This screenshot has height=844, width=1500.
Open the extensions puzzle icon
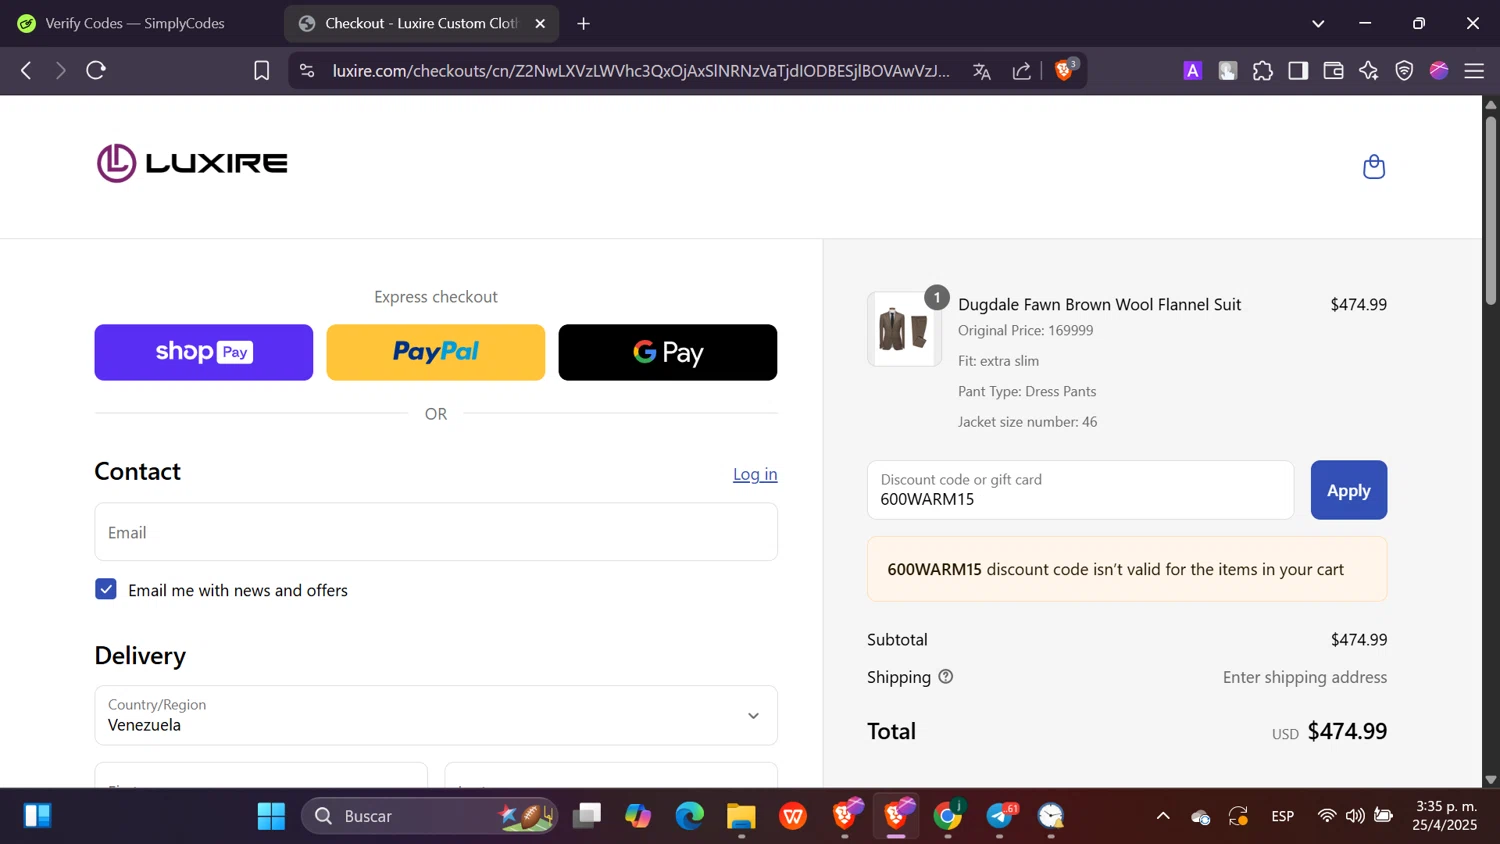[x=1263, y=70]
